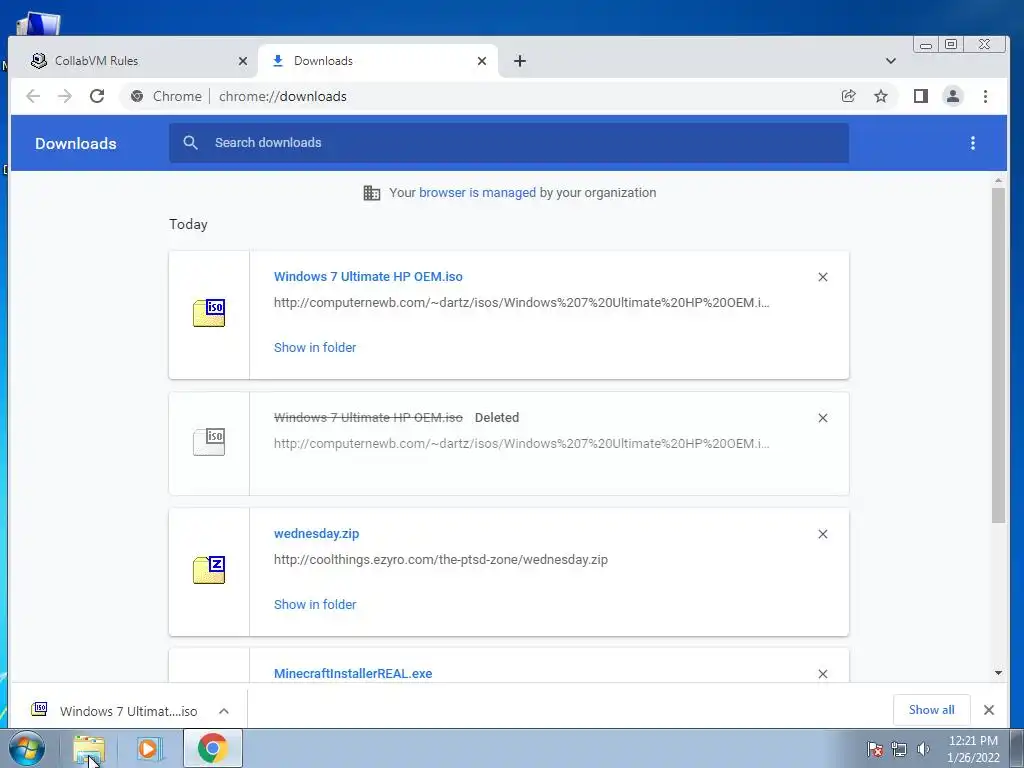The height and width of the screenshot is (768, 1024).
Task: Show wednesday.zip in folder
Action: (x=315, y=605)
